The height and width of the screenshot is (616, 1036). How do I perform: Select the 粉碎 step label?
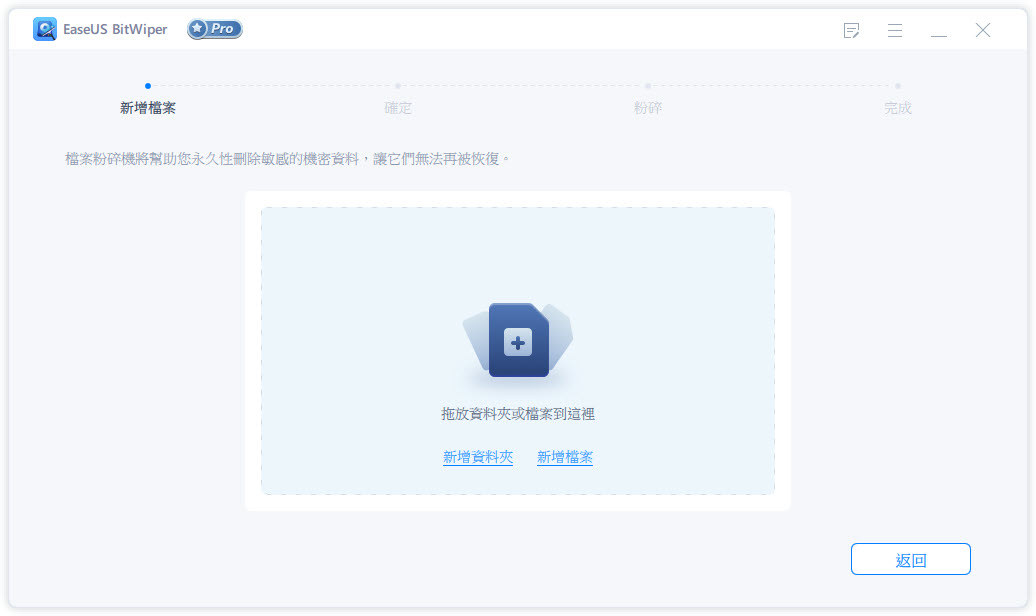pyautogui.click(x=648, y=108)
